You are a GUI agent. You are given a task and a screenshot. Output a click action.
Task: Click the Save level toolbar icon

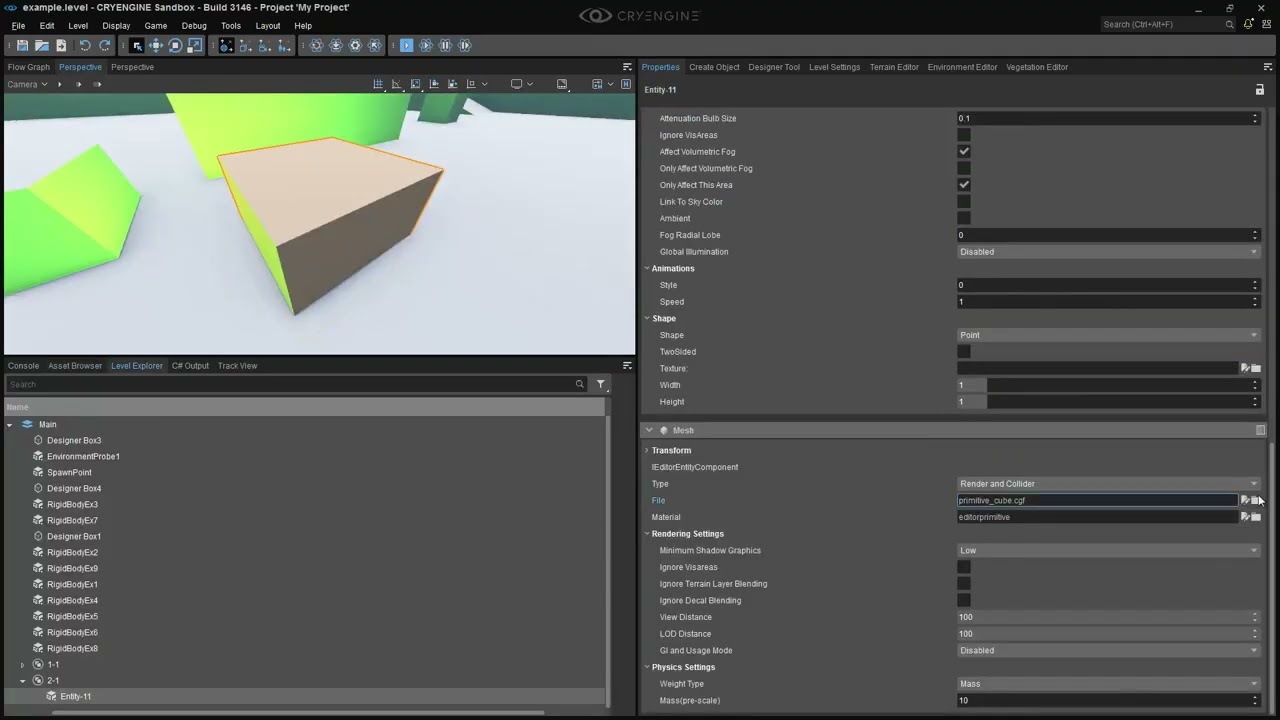point(22,45)
